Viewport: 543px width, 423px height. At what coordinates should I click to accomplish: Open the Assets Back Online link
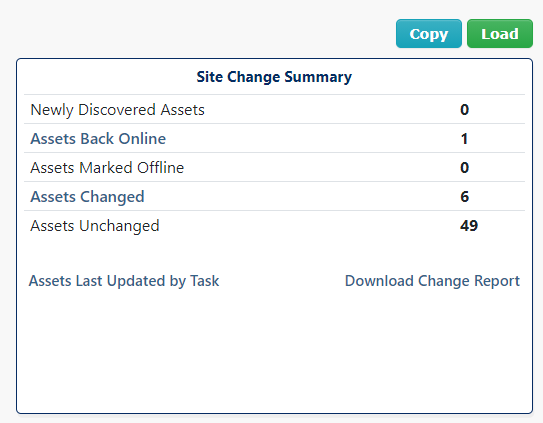click(x=98, y=139)
